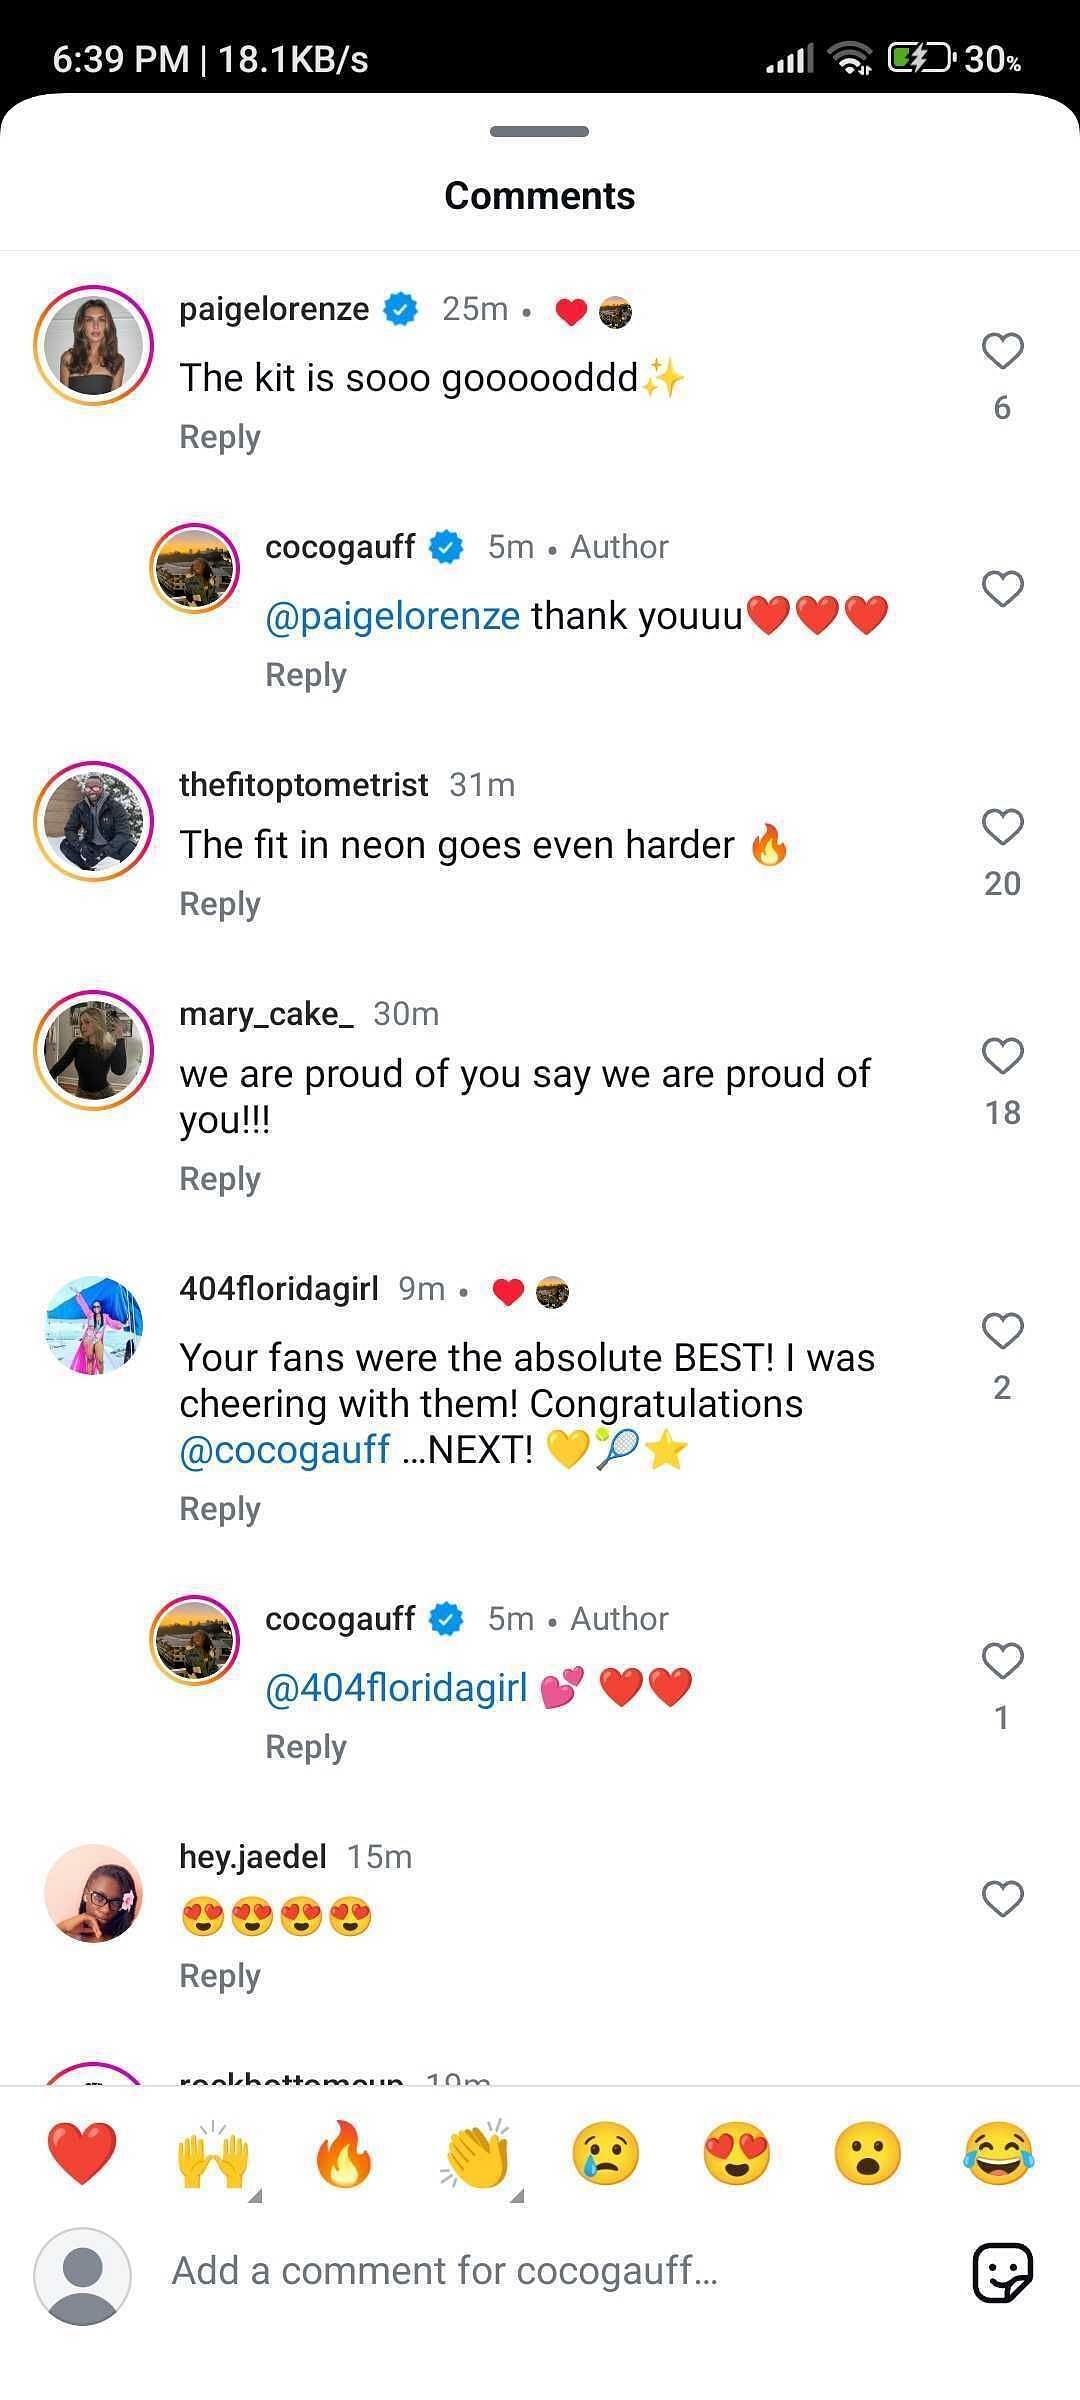Like thefitoptometrist's neon fit comment
1080x2400 pixels.
[1002, 827]
